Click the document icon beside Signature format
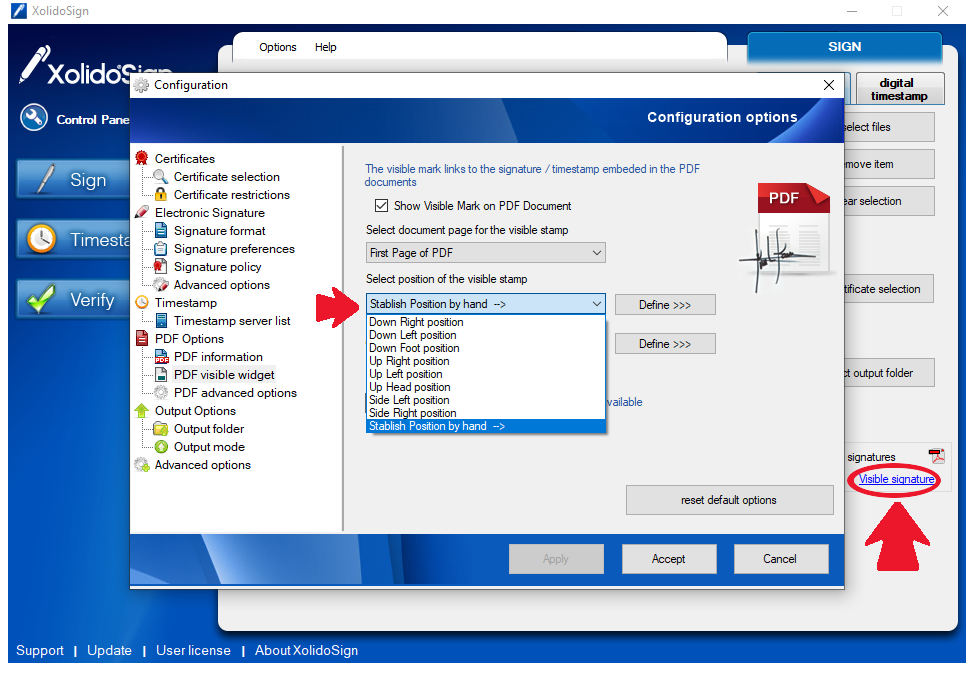The height and width of the screenshot is (678, 973). [161, 230]
